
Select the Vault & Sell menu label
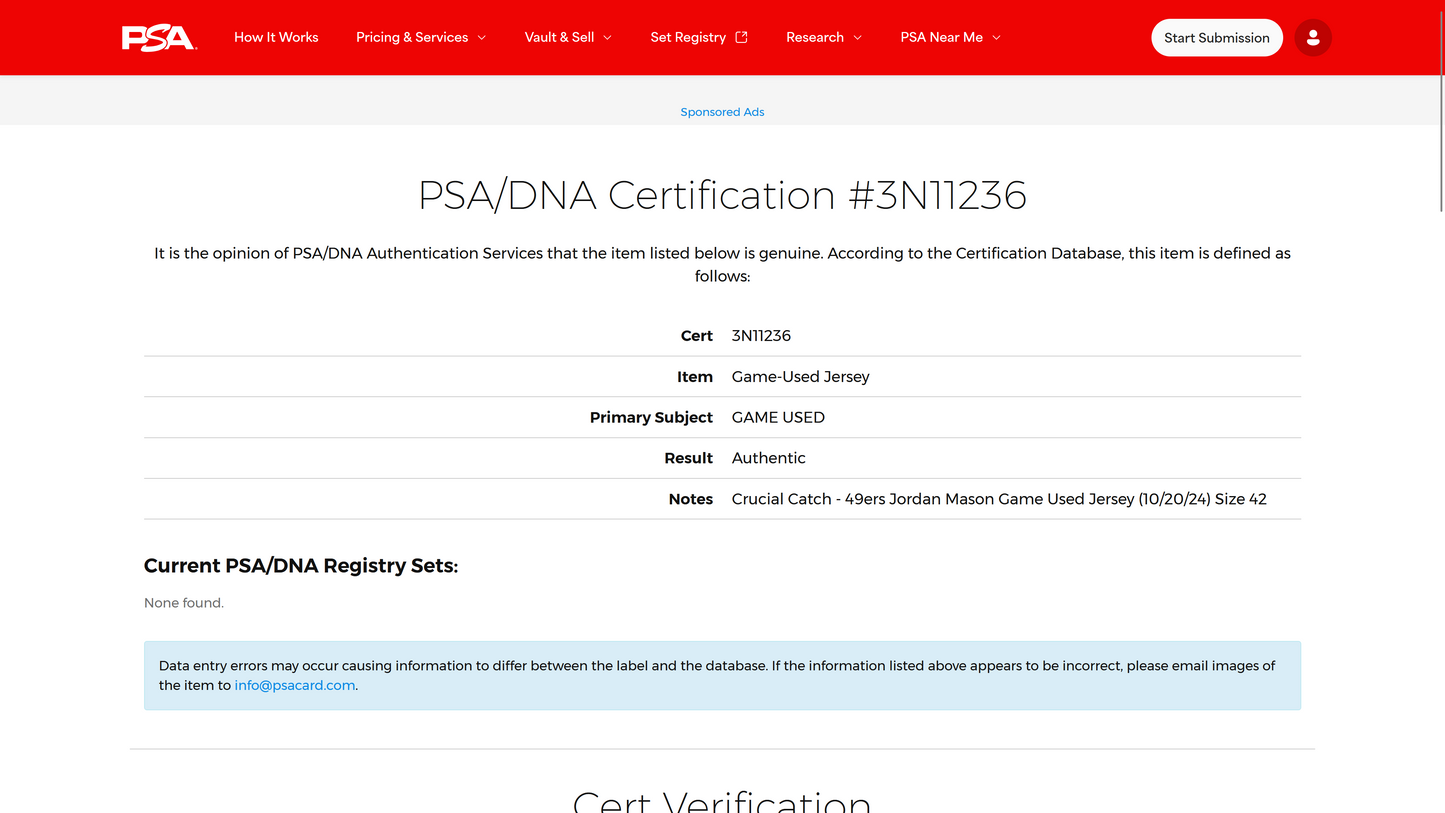click(559, 37)
